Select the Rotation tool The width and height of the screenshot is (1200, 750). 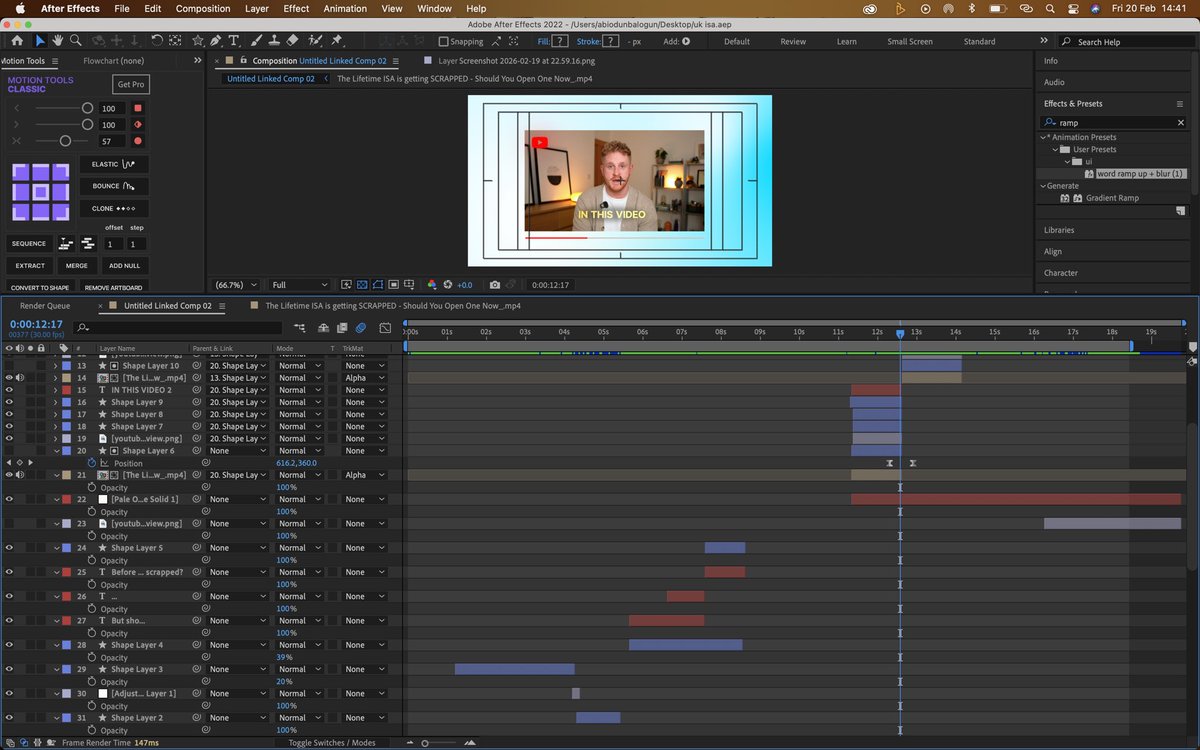(157, 41)
